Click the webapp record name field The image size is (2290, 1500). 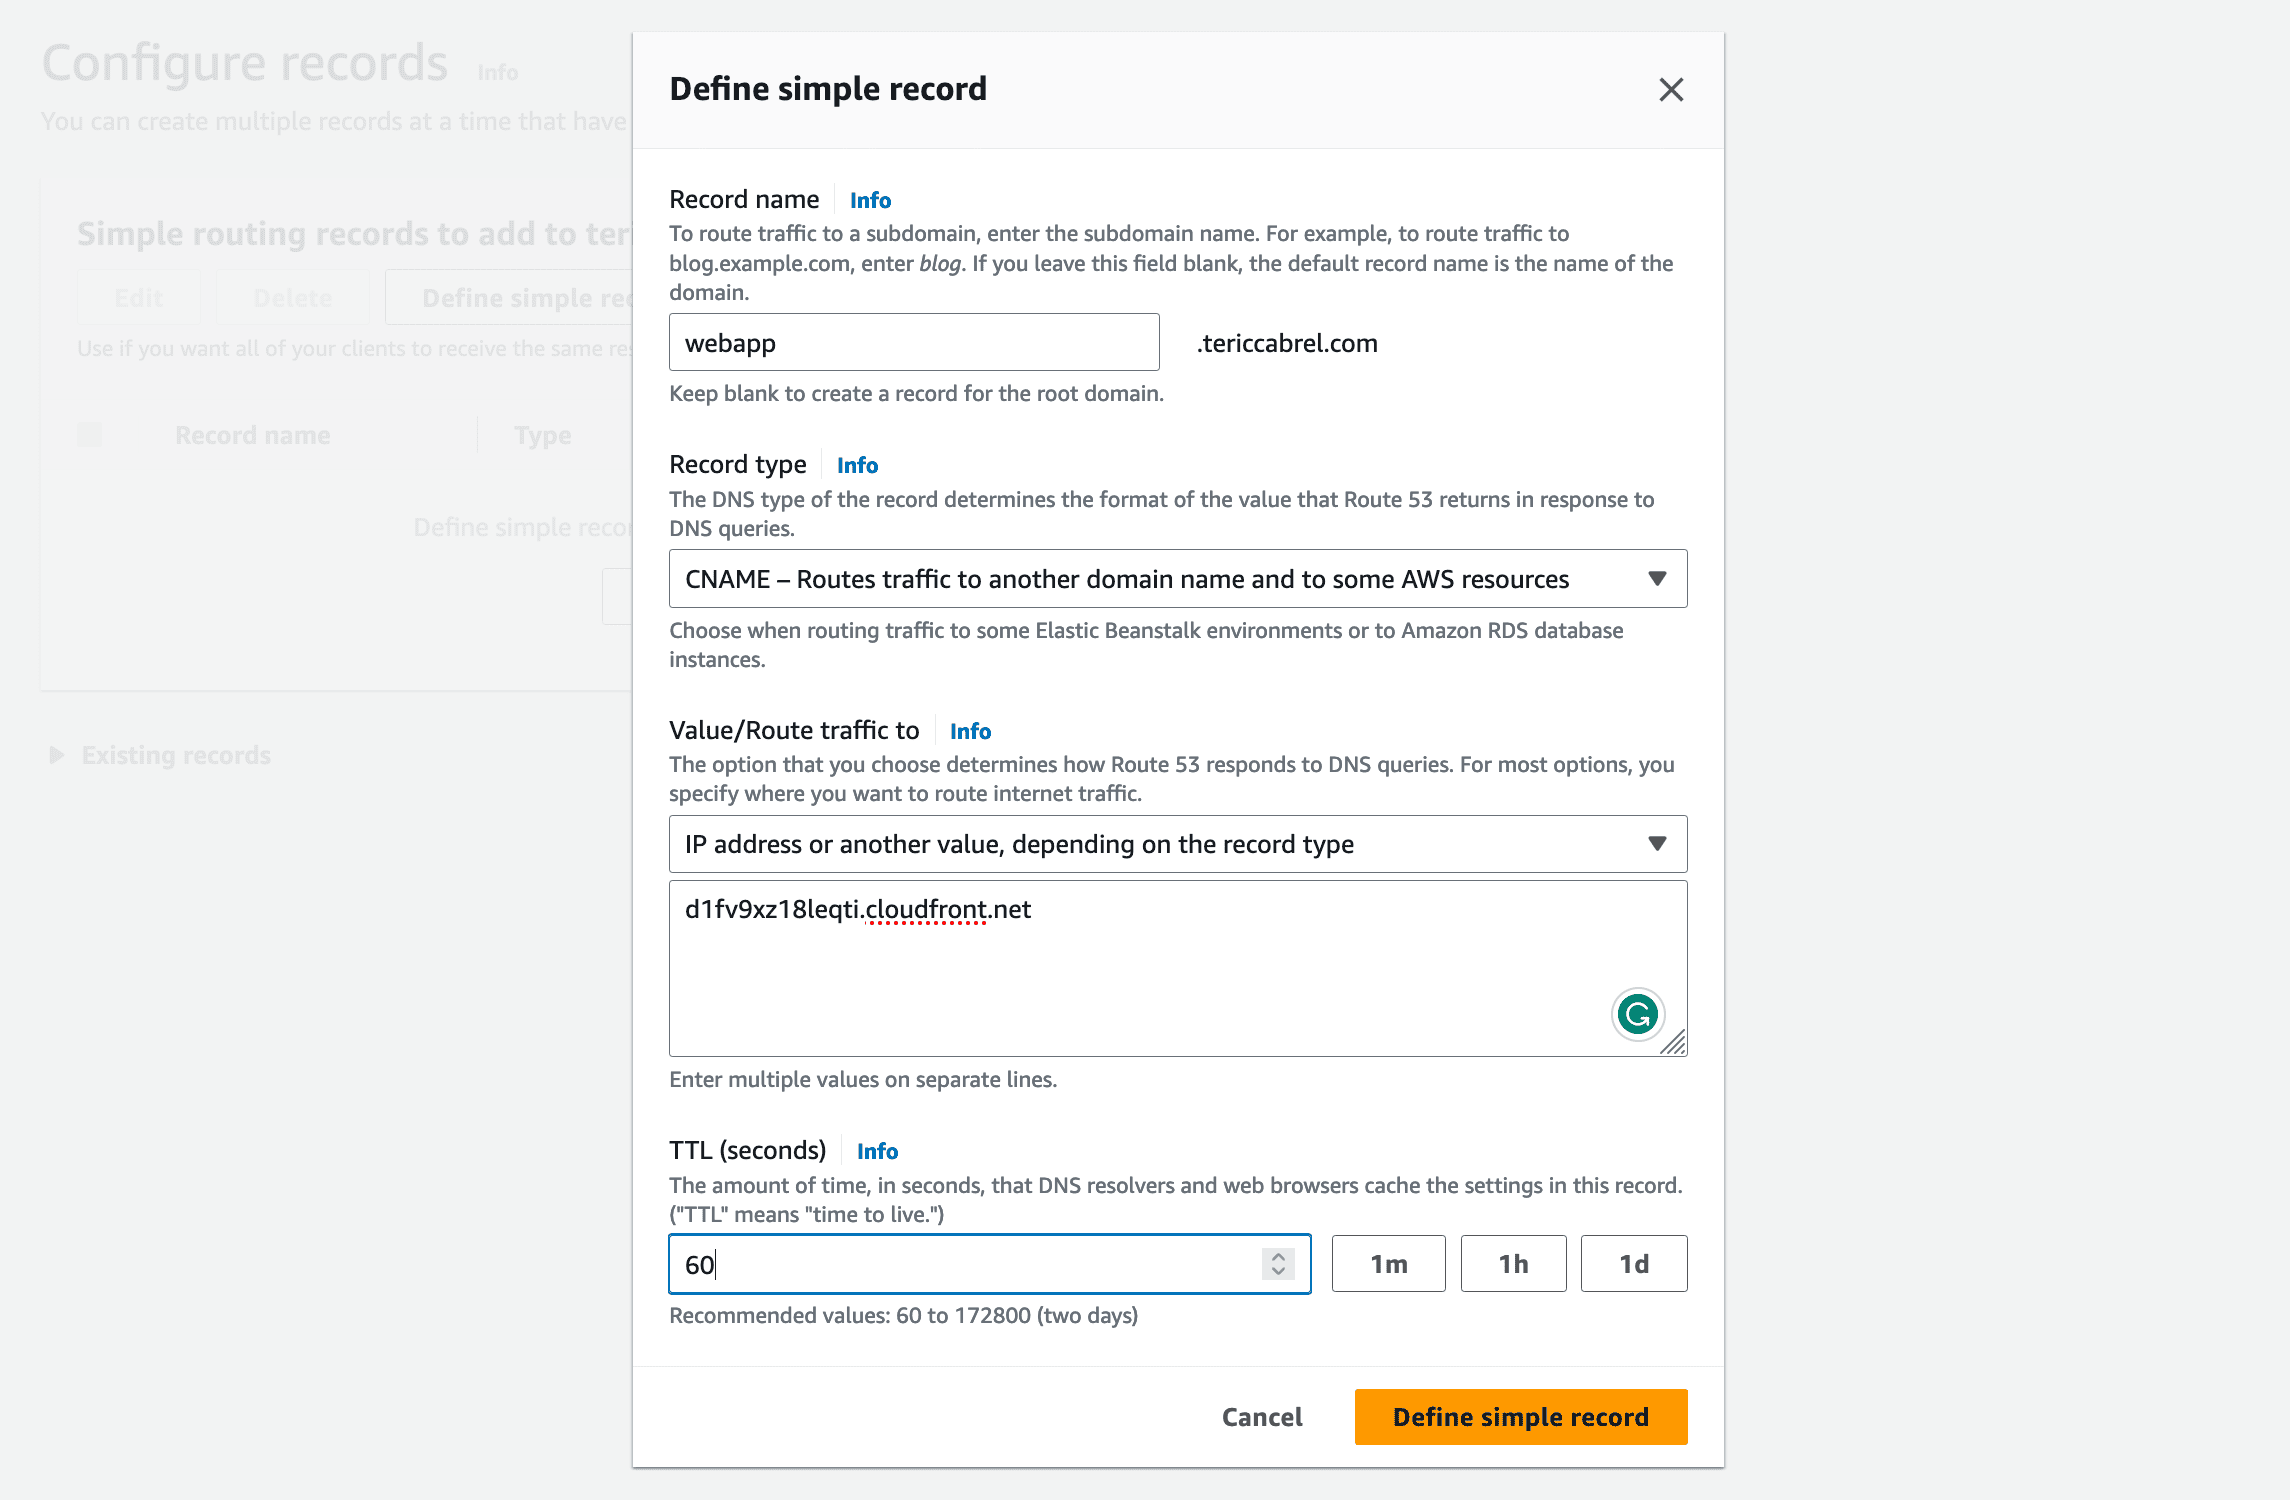pyautogui.click(x=912, y=342)
